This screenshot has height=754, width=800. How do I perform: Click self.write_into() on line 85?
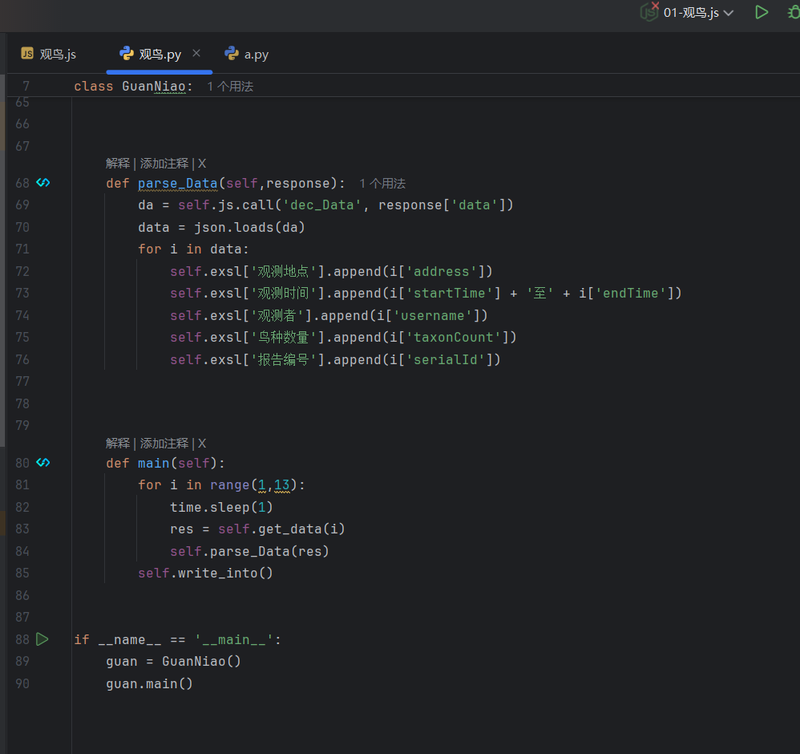205,573
